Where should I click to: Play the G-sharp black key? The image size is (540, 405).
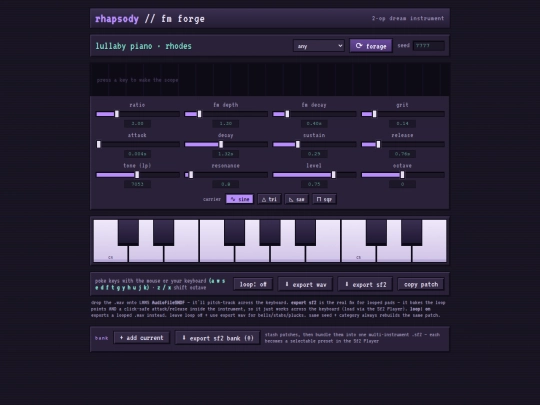[x=270, y=232]
